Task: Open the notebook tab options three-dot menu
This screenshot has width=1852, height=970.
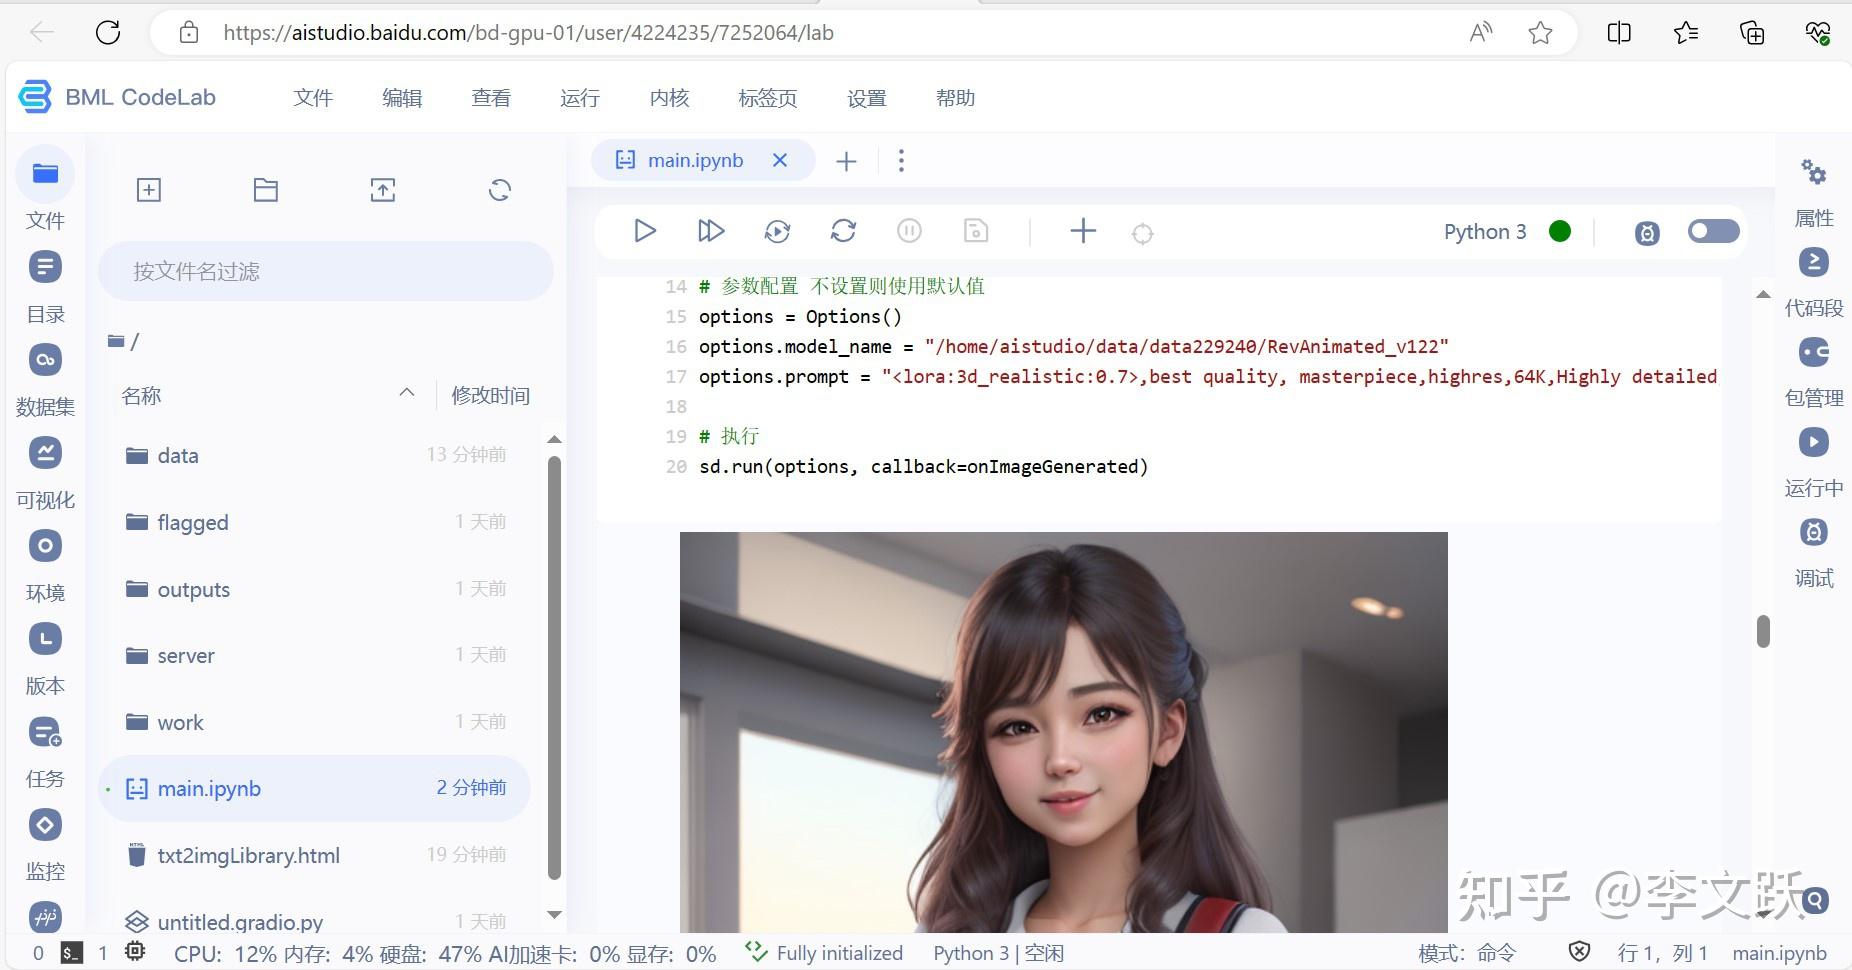Action: tap(901, 160)
